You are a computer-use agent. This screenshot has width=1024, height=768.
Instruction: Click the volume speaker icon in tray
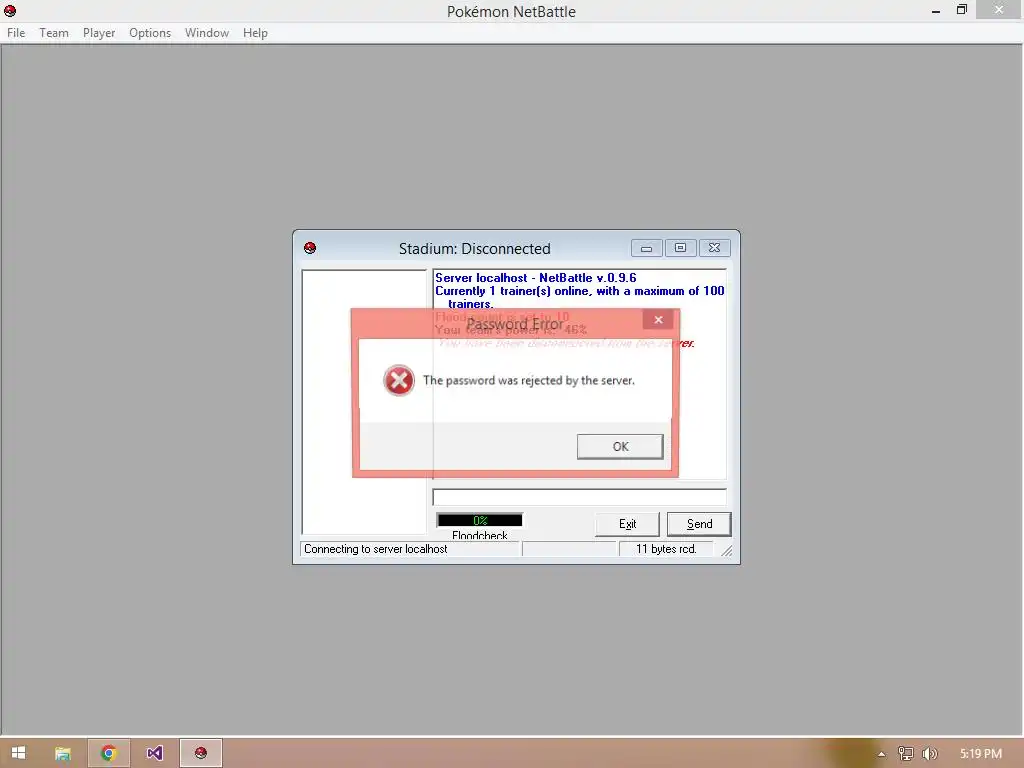pos(929,754)
